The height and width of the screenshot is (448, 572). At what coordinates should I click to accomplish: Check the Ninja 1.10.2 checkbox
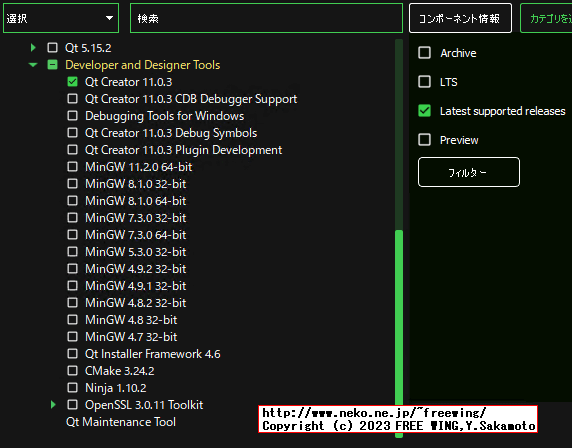[73, 387]
